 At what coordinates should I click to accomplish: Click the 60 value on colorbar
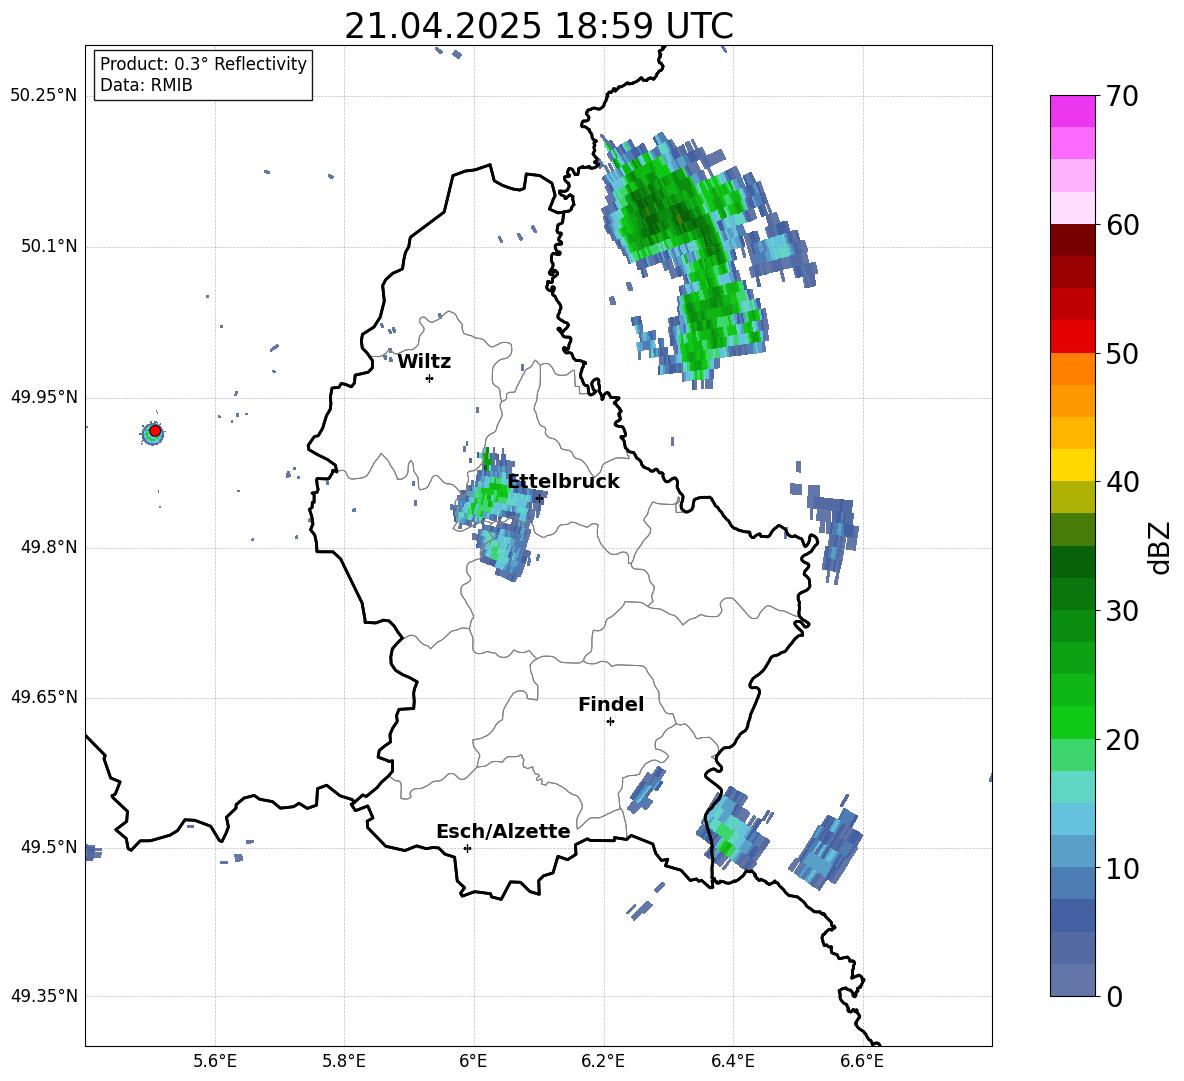tap(1122, 225)
